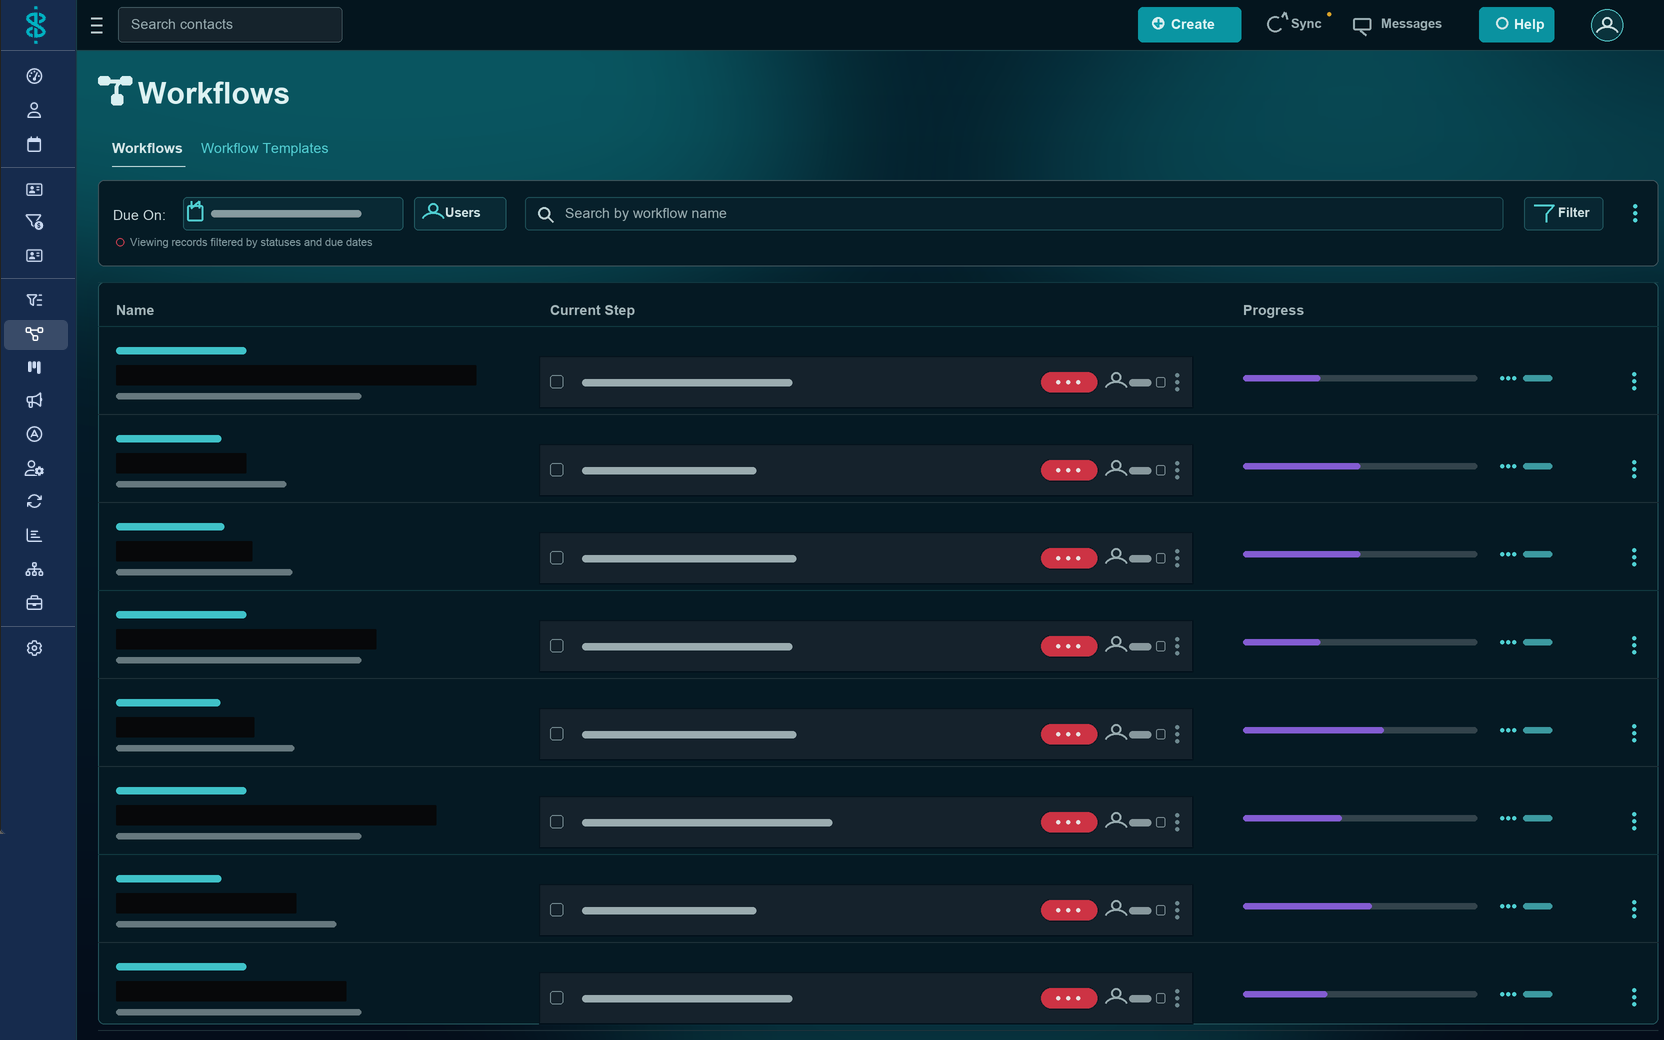
Task: Open the red status pill in sixth row
Action: [1069, 822]
